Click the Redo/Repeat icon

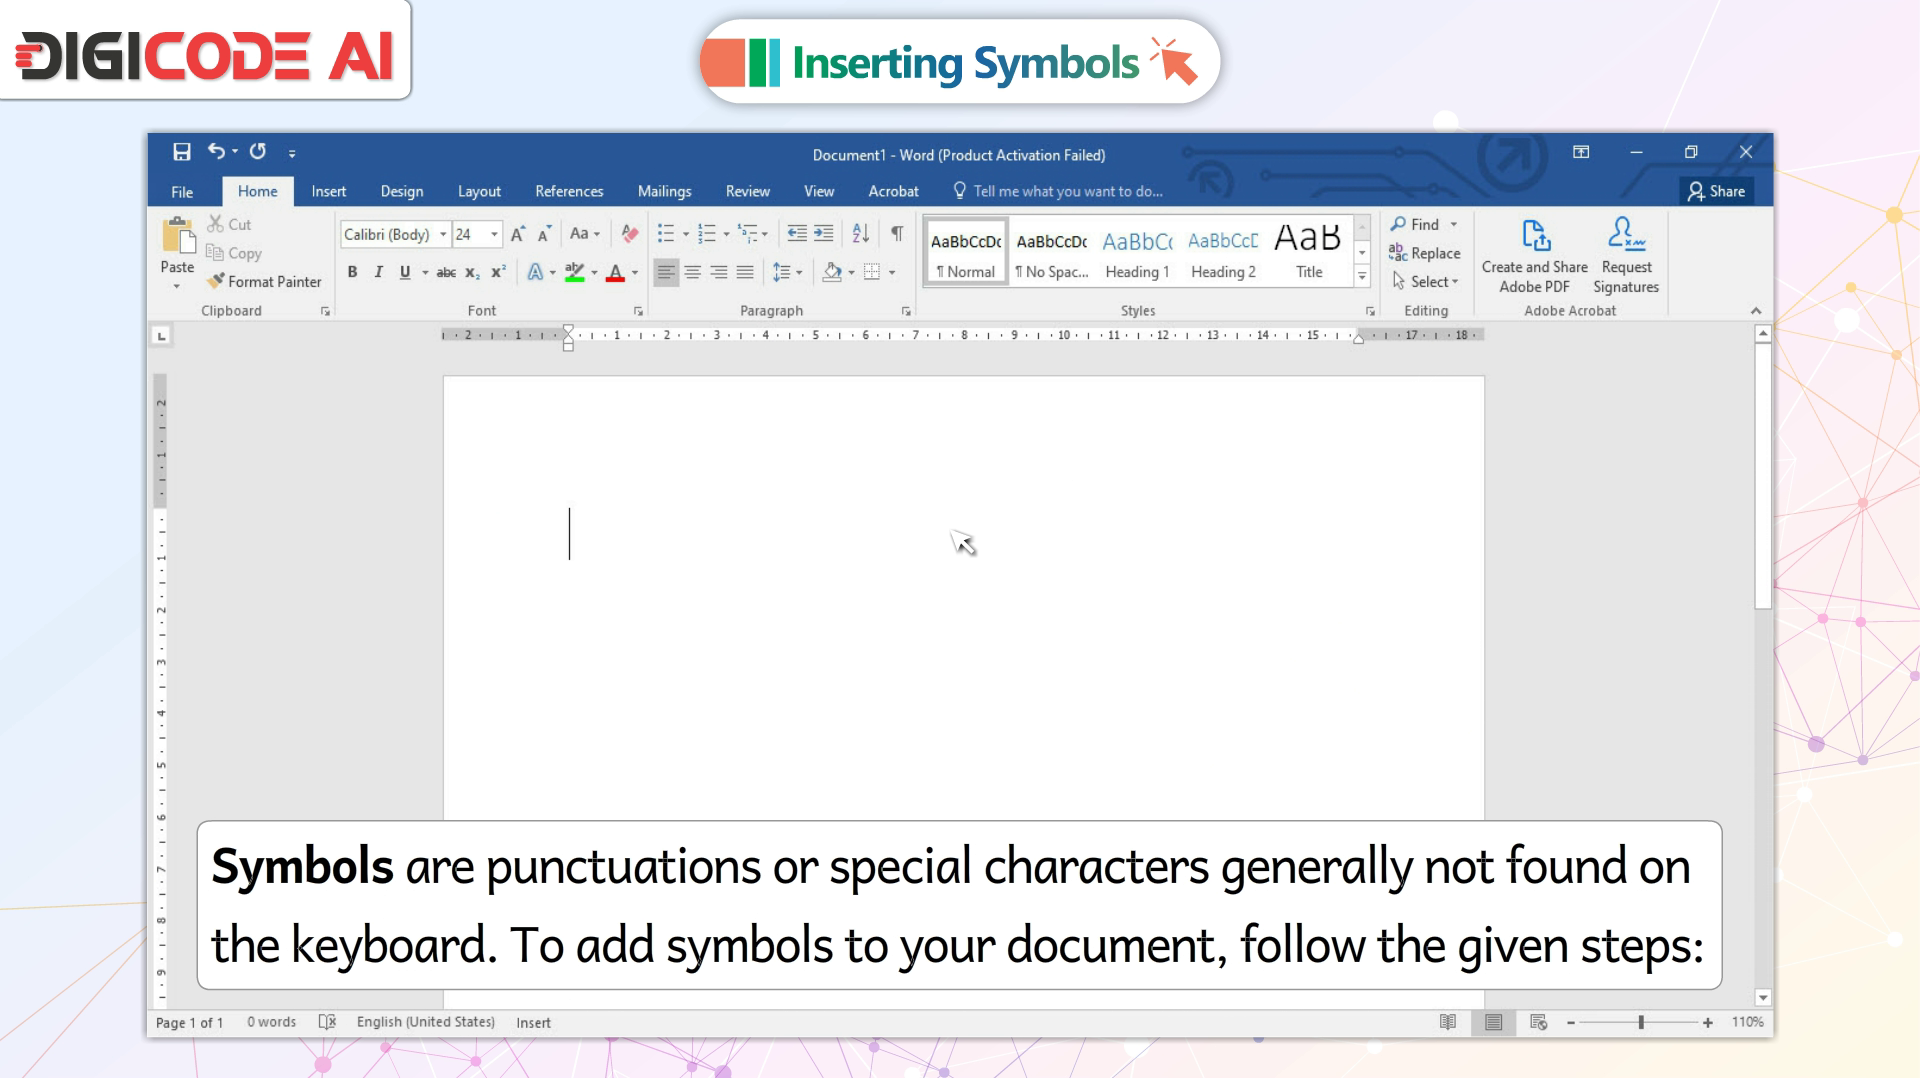tap(258, 151)
